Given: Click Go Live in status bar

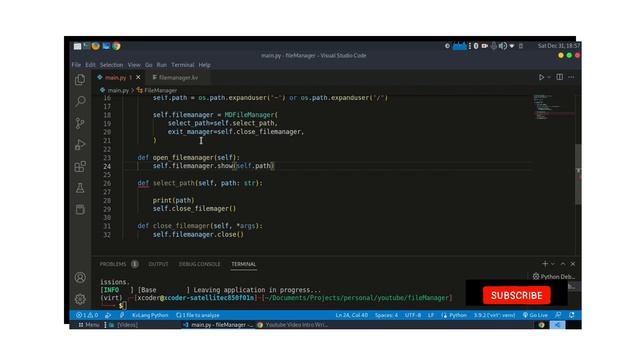Looking at the screenshot, I should [535, 315].
